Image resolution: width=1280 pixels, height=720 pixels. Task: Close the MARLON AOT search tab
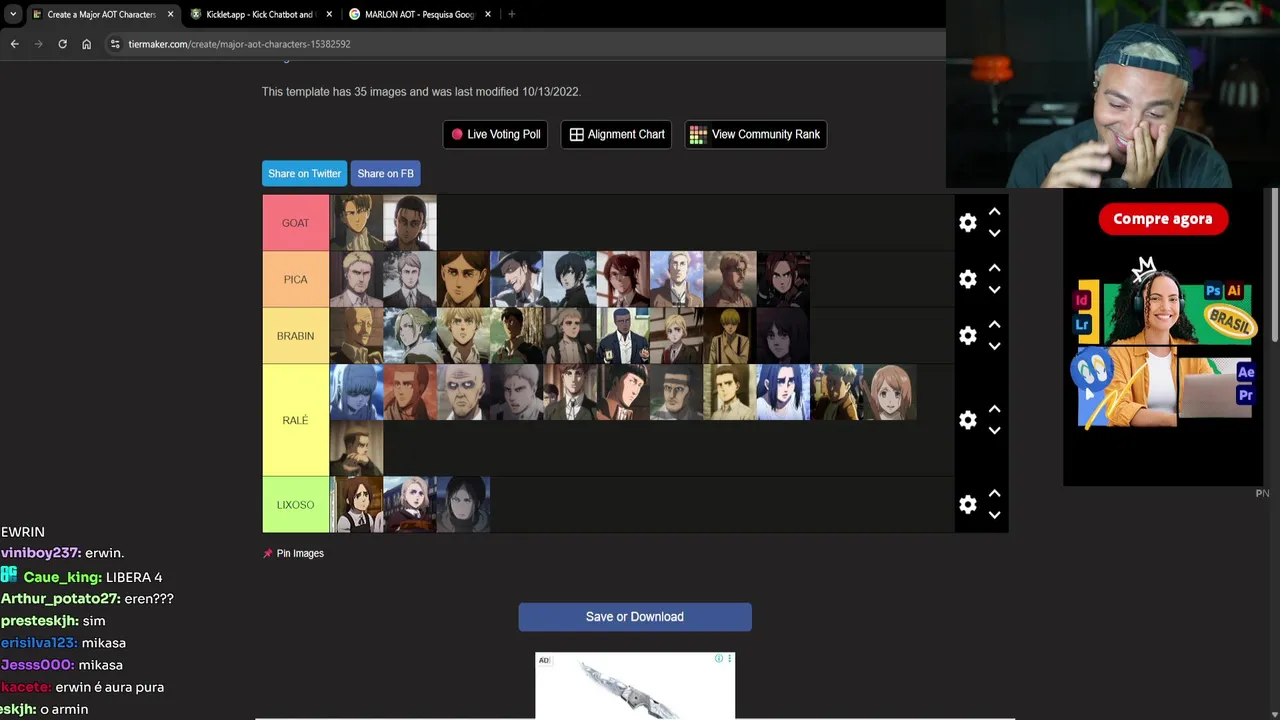click(x=488, y=14)
